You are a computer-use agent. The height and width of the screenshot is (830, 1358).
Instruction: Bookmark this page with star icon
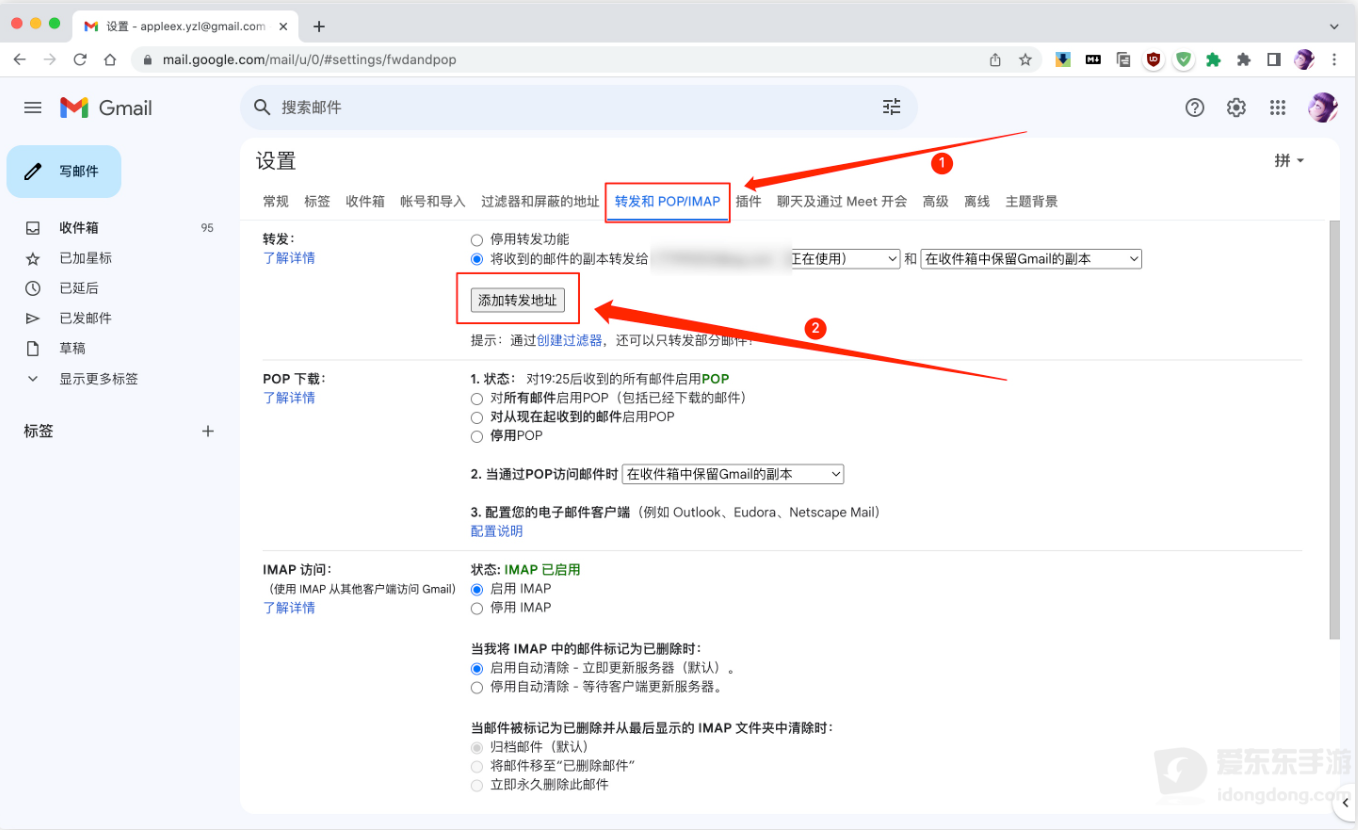point(1025,60)
